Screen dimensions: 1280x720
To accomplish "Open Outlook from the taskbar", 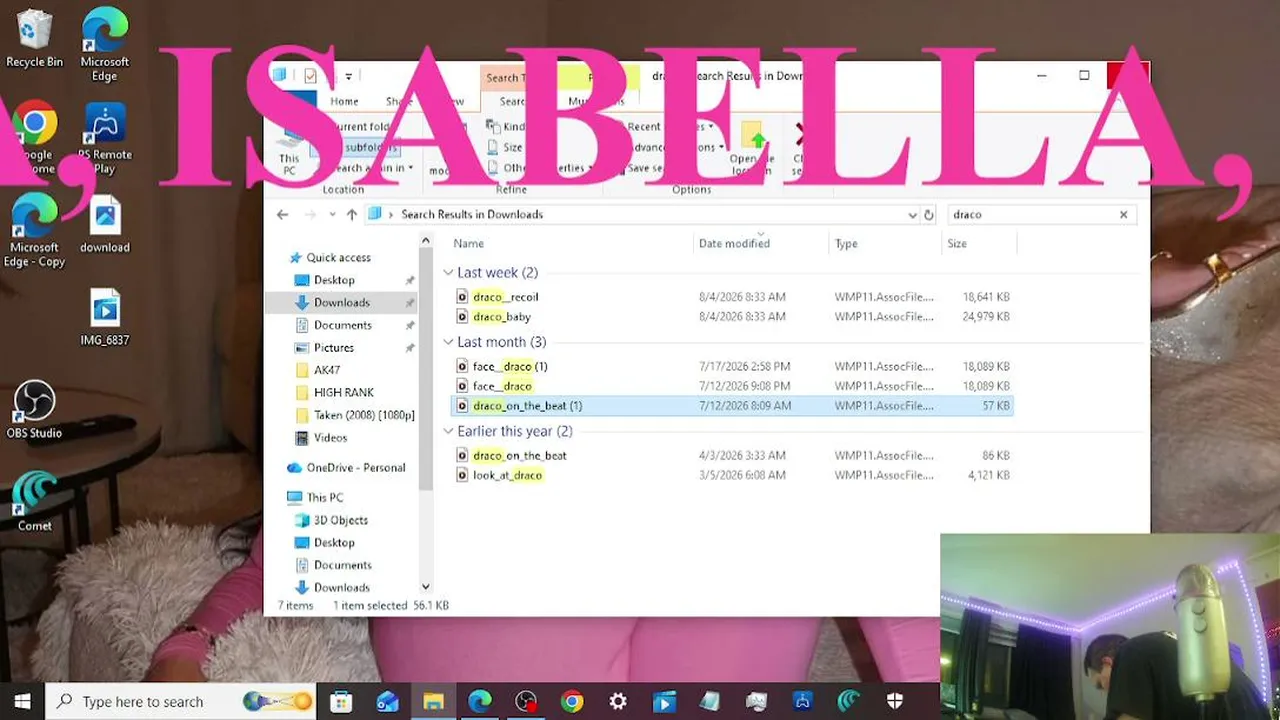I will (387, 701).
